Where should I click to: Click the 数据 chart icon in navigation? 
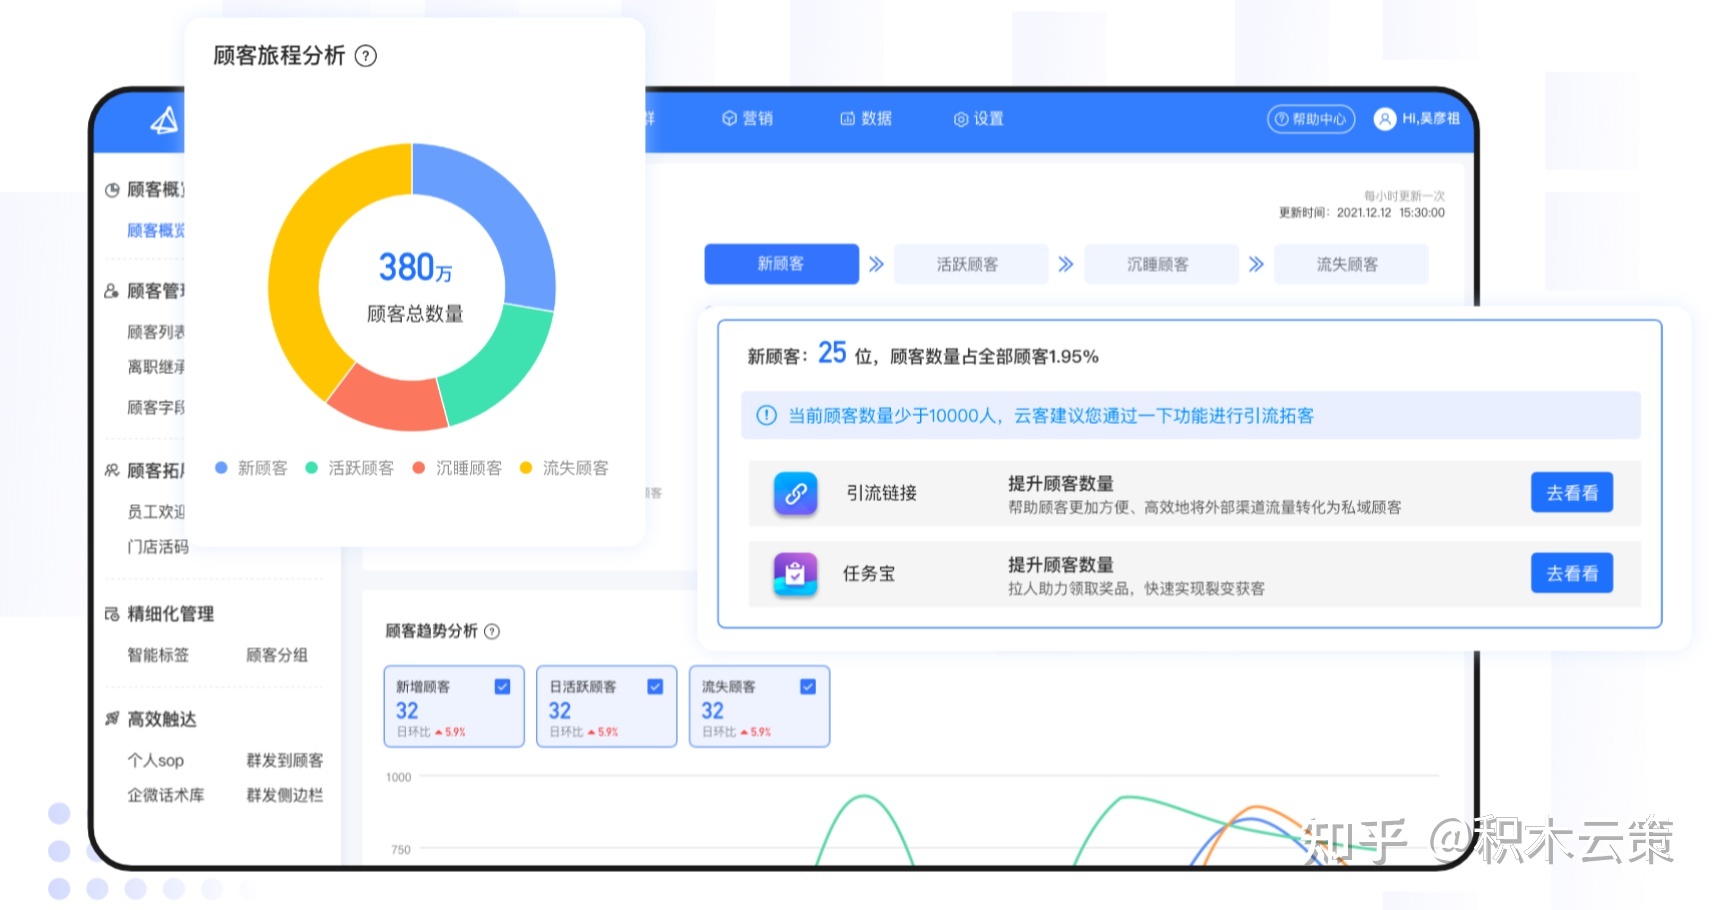click(847, 118)
